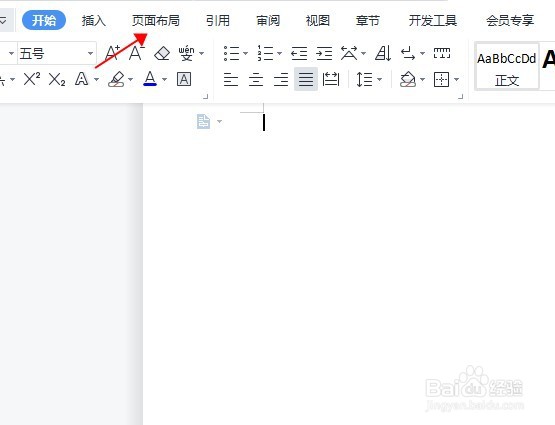Toggle justify alignment
The image size is (555, 425).
pos(306,79)
